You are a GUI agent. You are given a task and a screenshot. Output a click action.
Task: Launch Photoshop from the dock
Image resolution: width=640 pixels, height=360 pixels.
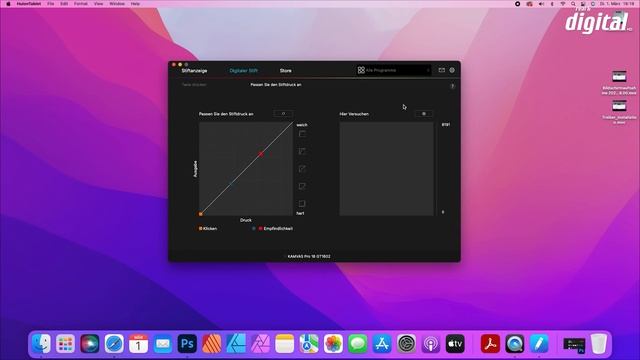tap(187, 344)
